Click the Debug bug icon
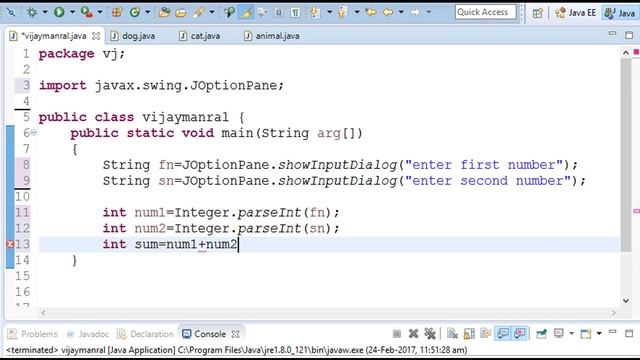The height and width of the screenshot is (360, 640). pyautogui.click(x=32, y=13)
